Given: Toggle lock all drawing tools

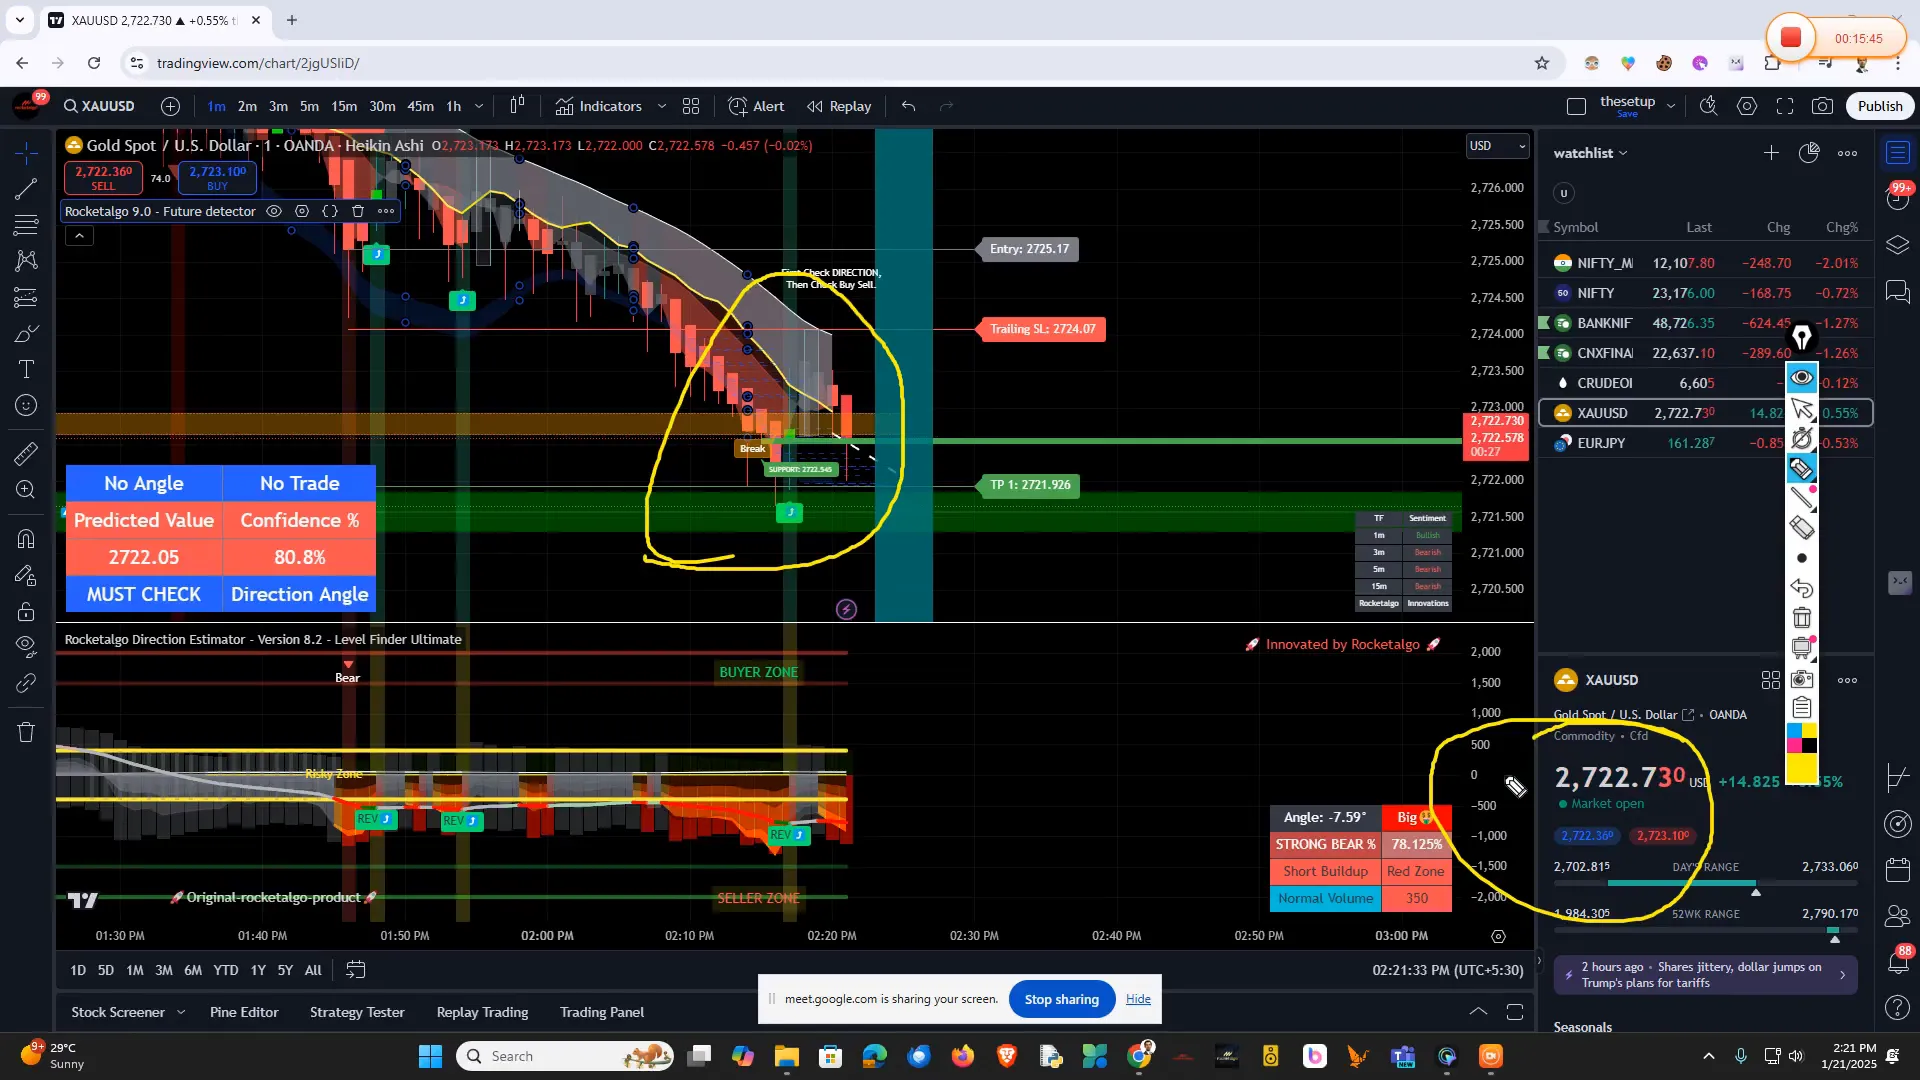Looking at the screenshot, I should (x=26, y=611).
